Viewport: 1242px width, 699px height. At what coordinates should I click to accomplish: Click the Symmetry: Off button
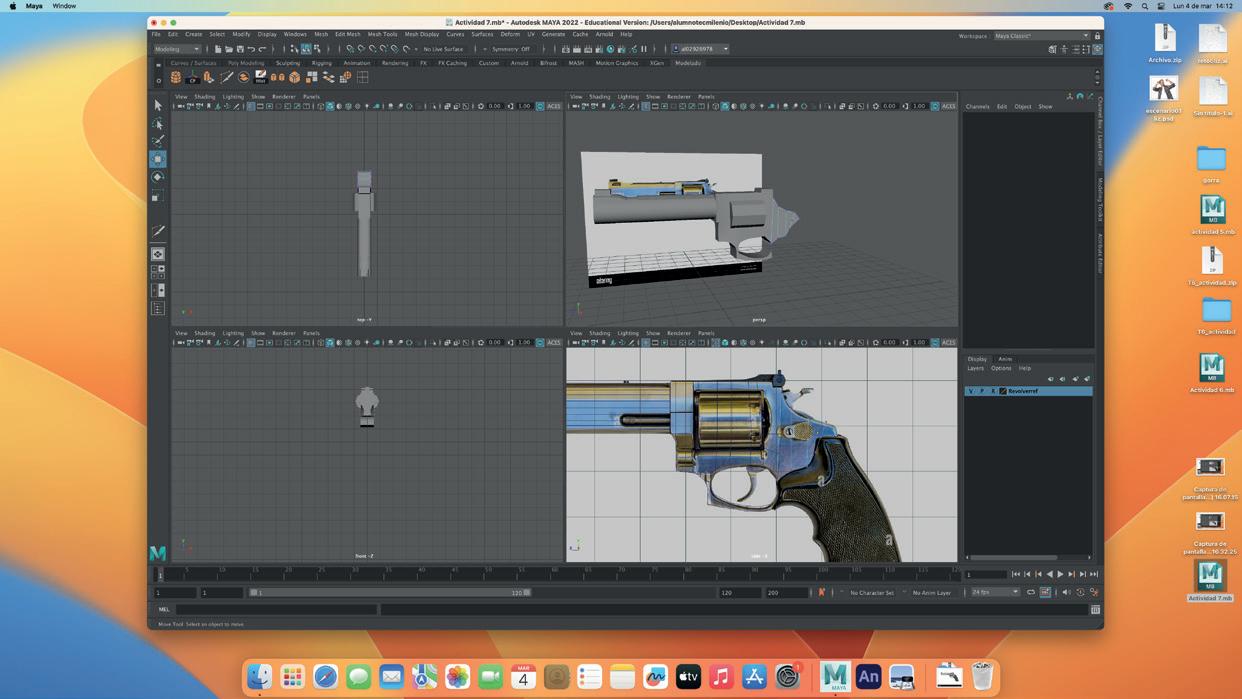click(x=511, y=49)
